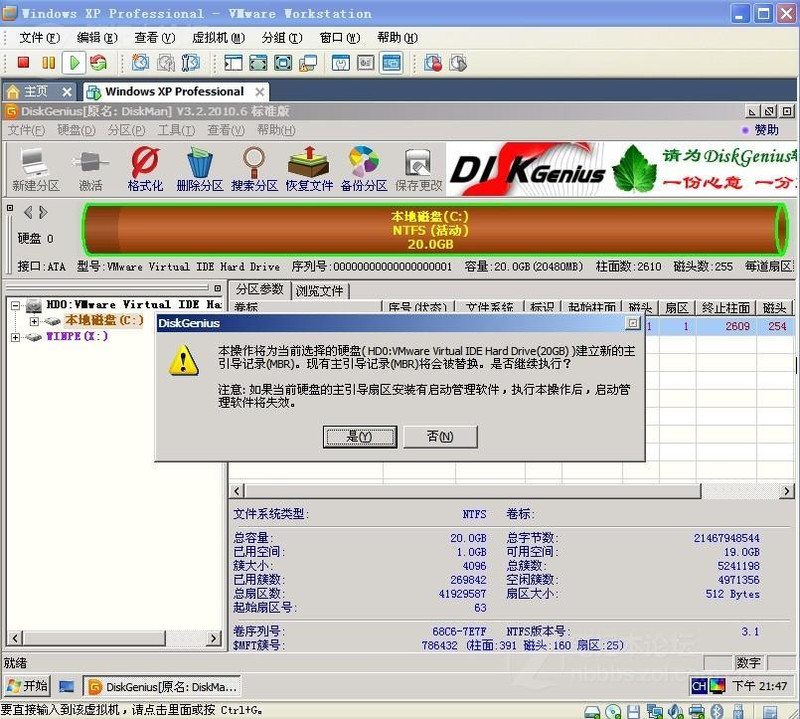Expand the HD0 VMware Virtual IDE tree node
This screenshot has height=719, width=800.
(x=16, y=305)
